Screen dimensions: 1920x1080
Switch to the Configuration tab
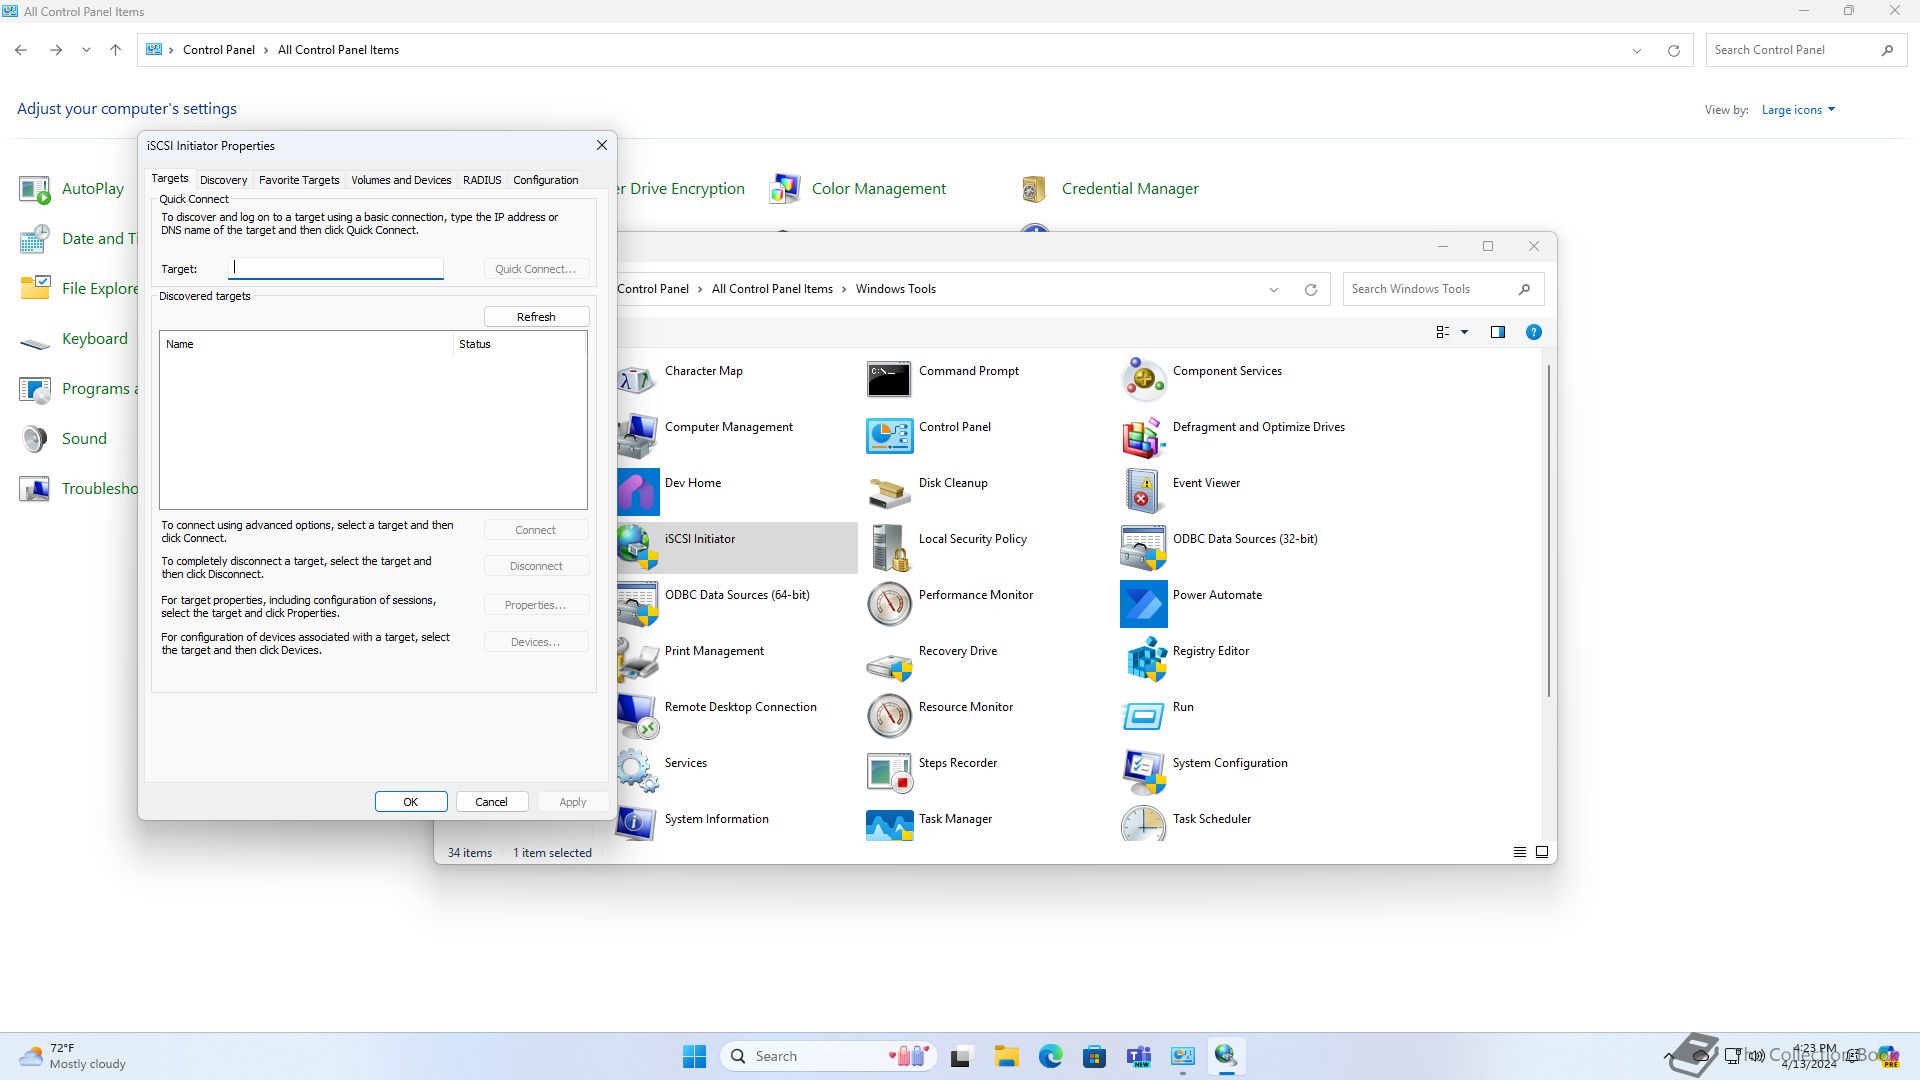(x=545, y=180)
